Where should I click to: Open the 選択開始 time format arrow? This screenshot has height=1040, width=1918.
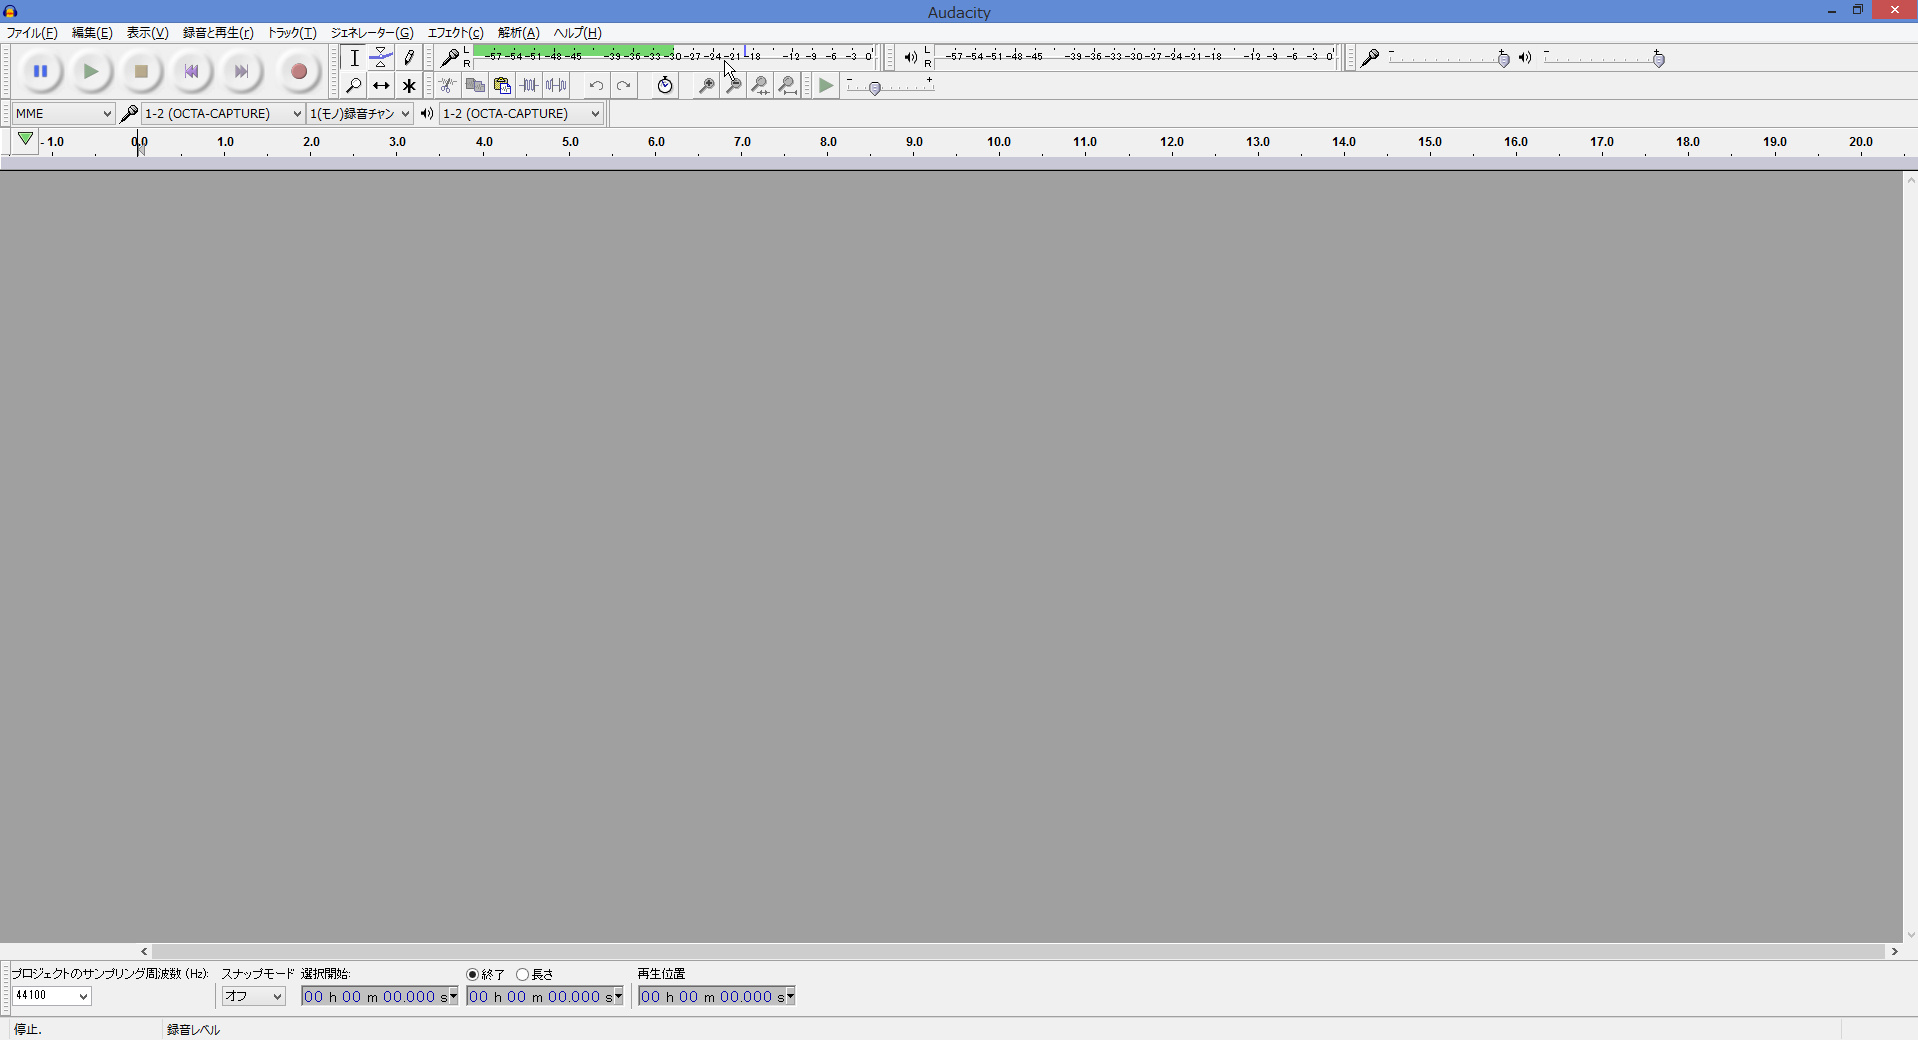tap(453, 996)
